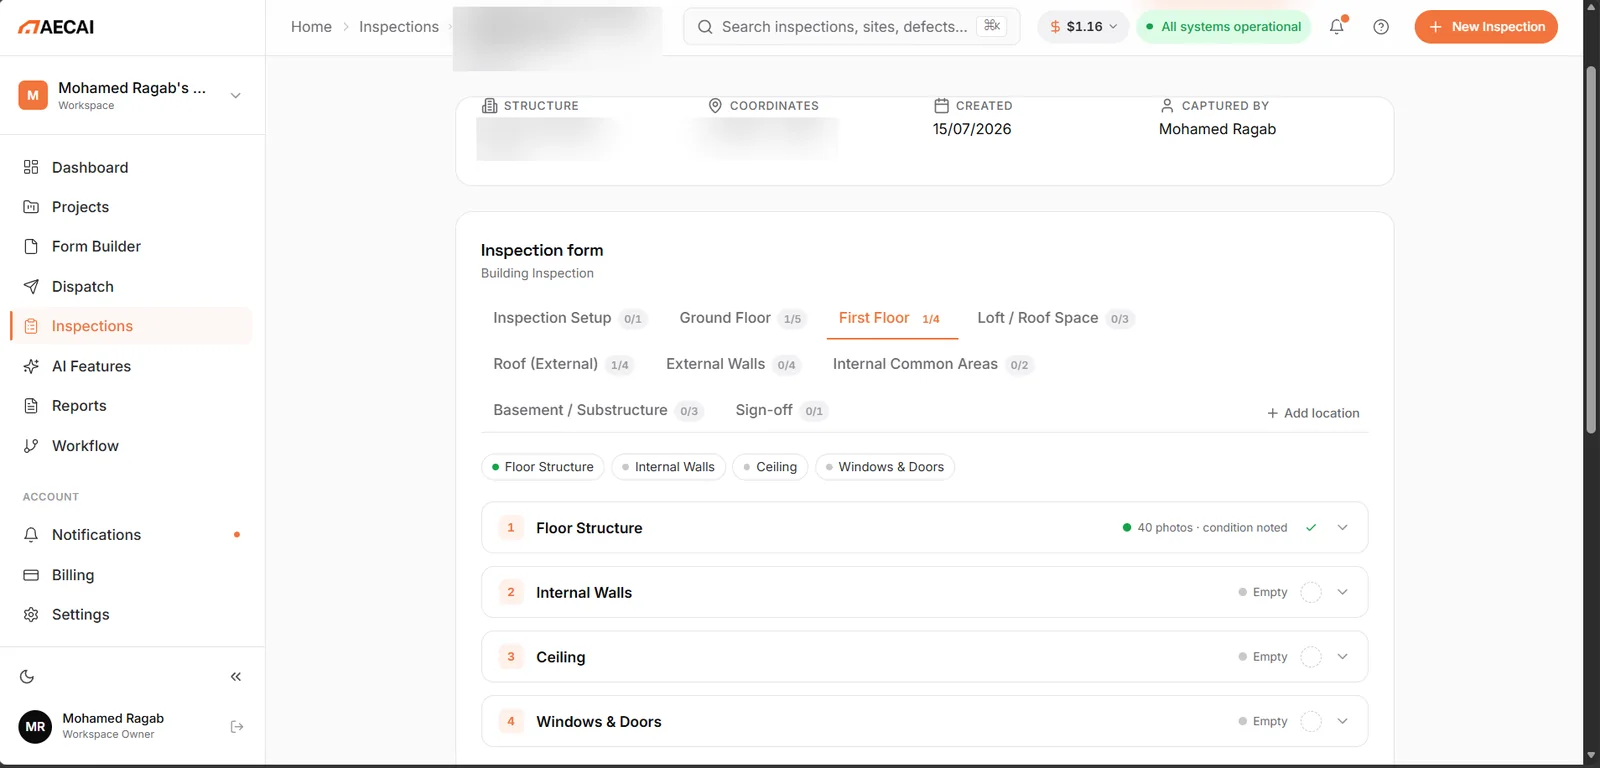Click the search inspections field

[851, 27]
